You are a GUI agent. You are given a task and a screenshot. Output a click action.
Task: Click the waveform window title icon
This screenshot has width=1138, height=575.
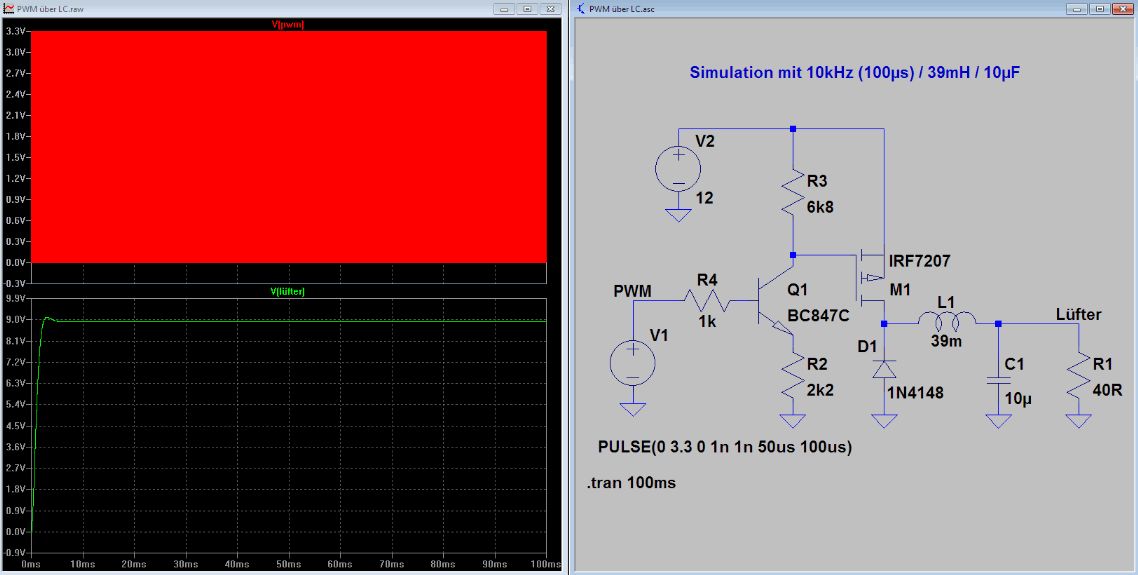point(9,9)
